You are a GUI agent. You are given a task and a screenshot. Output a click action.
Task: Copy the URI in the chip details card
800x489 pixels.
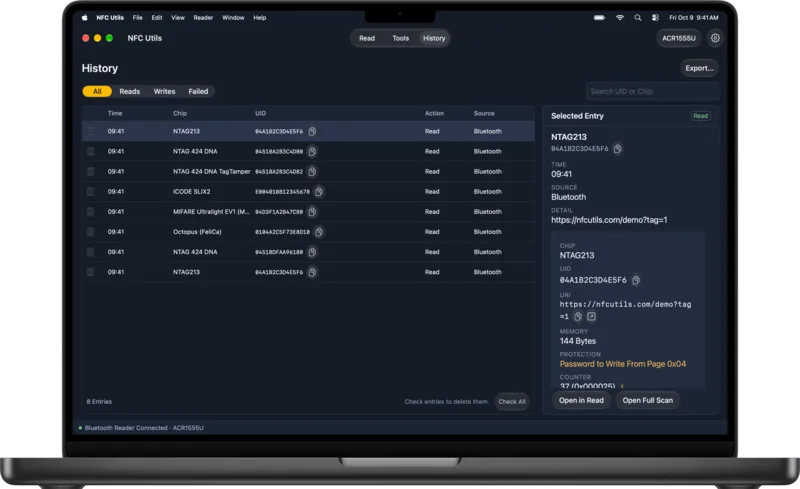pos(578,316)
